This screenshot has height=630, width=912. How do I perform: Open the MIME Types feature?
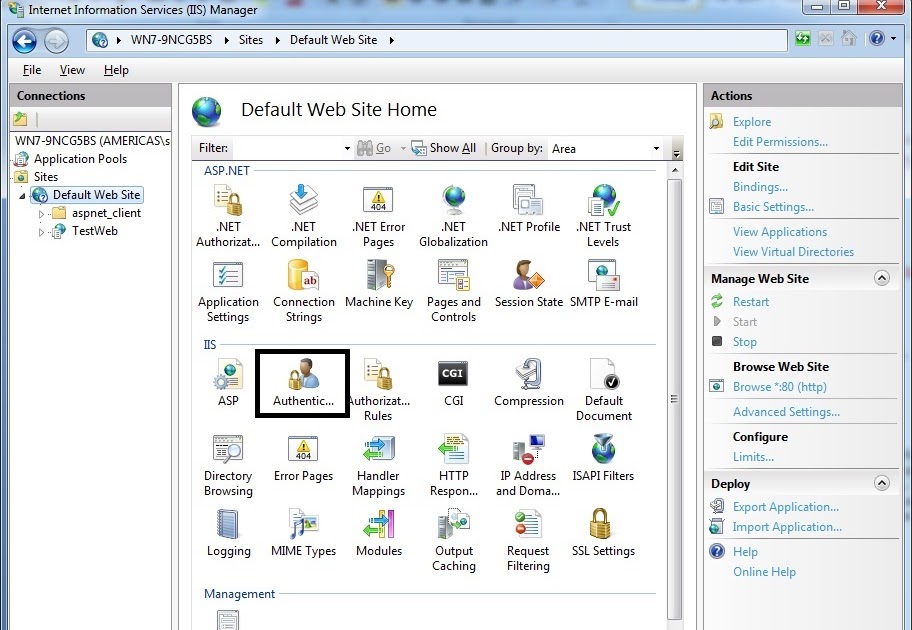click(x=302, y=530)
